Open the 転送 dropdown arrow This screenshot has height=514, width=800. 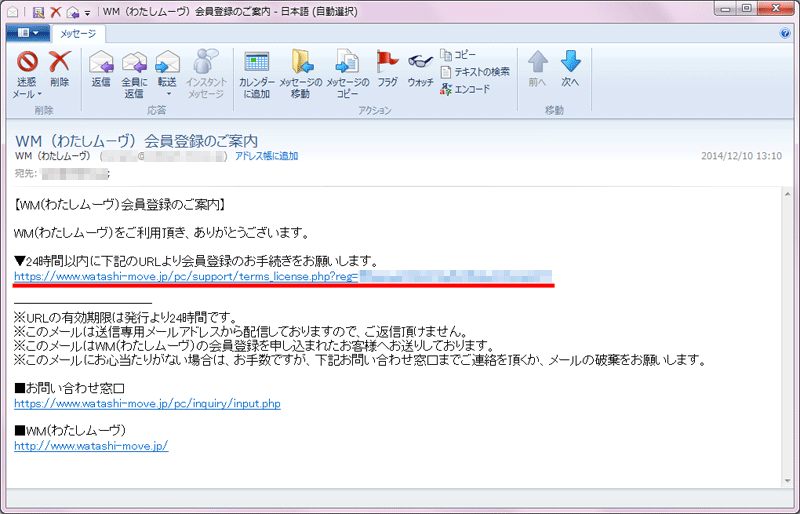pos(168,94)
